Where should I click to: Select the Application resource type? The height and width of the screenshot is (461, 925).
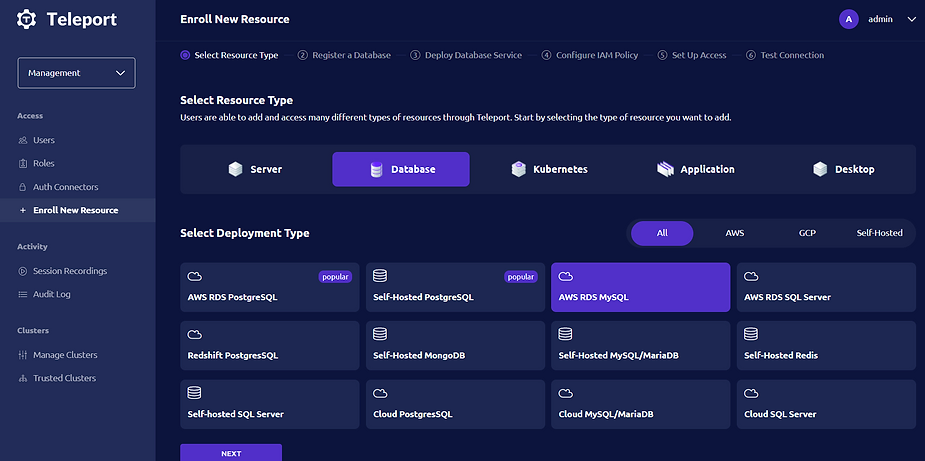[x=696, y=169]
